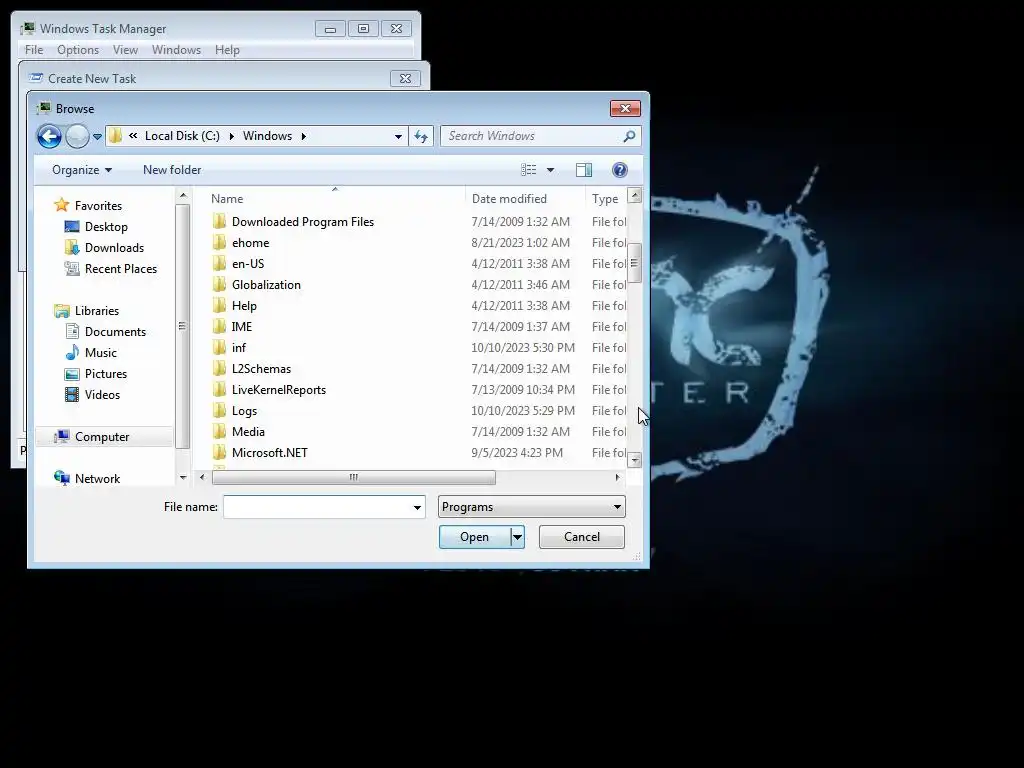The height and width of the screenshot is (768, 1024).
Task: Select the Microsoft.NET folder icon
Action: [219, 453]
